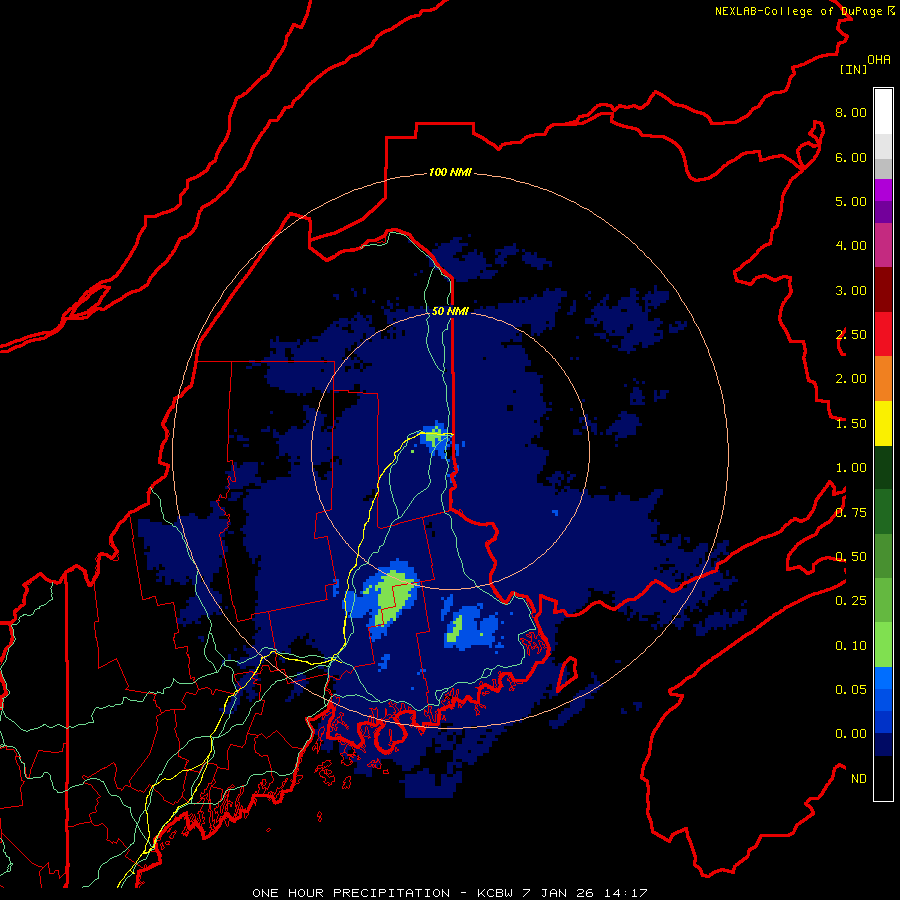Click the 2.00 legend value
Image resolution: width=900 pixels, height=900 pixels.
(x=851, y=379)
